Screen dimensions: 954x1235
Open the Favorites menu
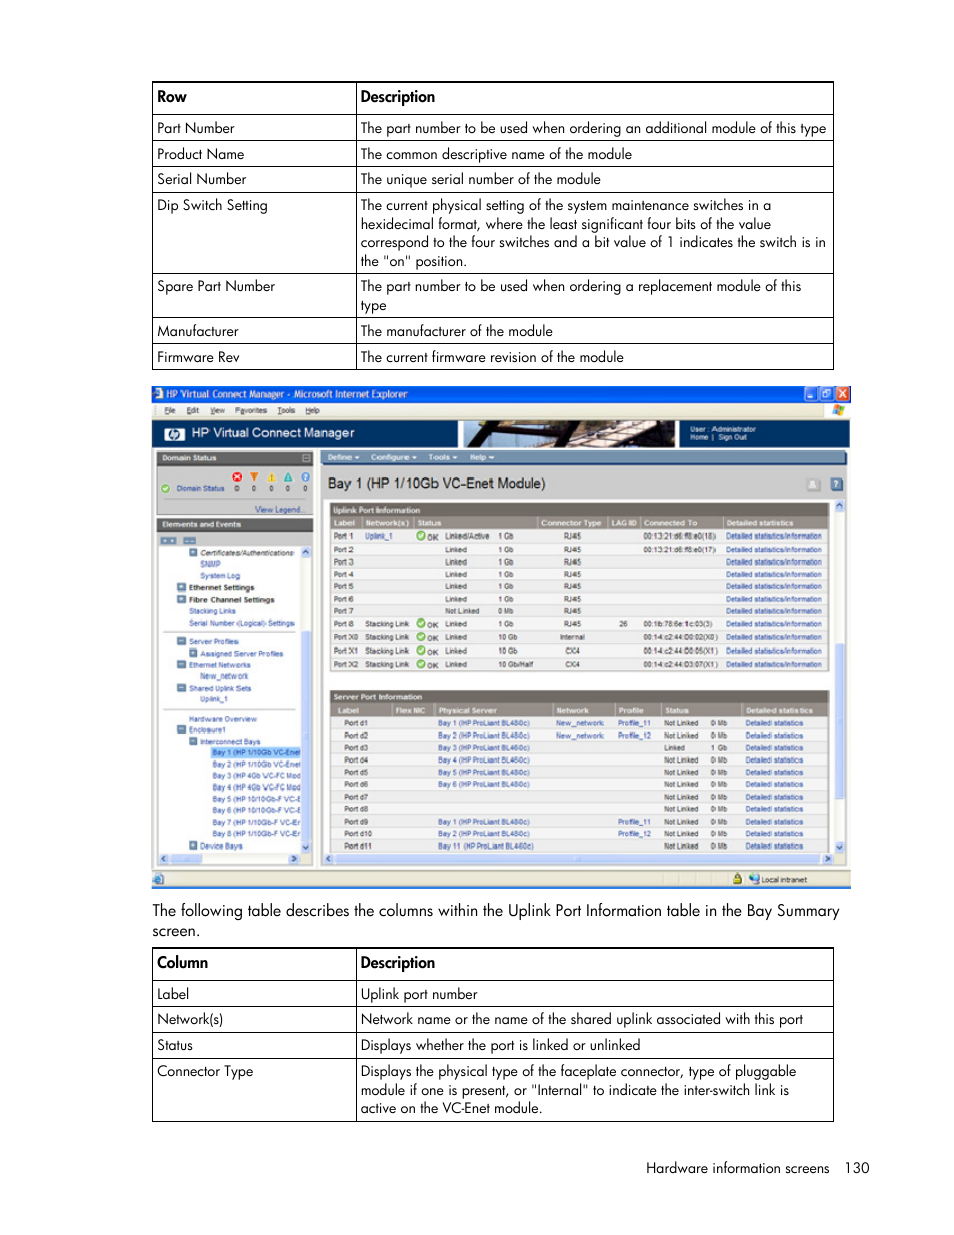point(251,410)
